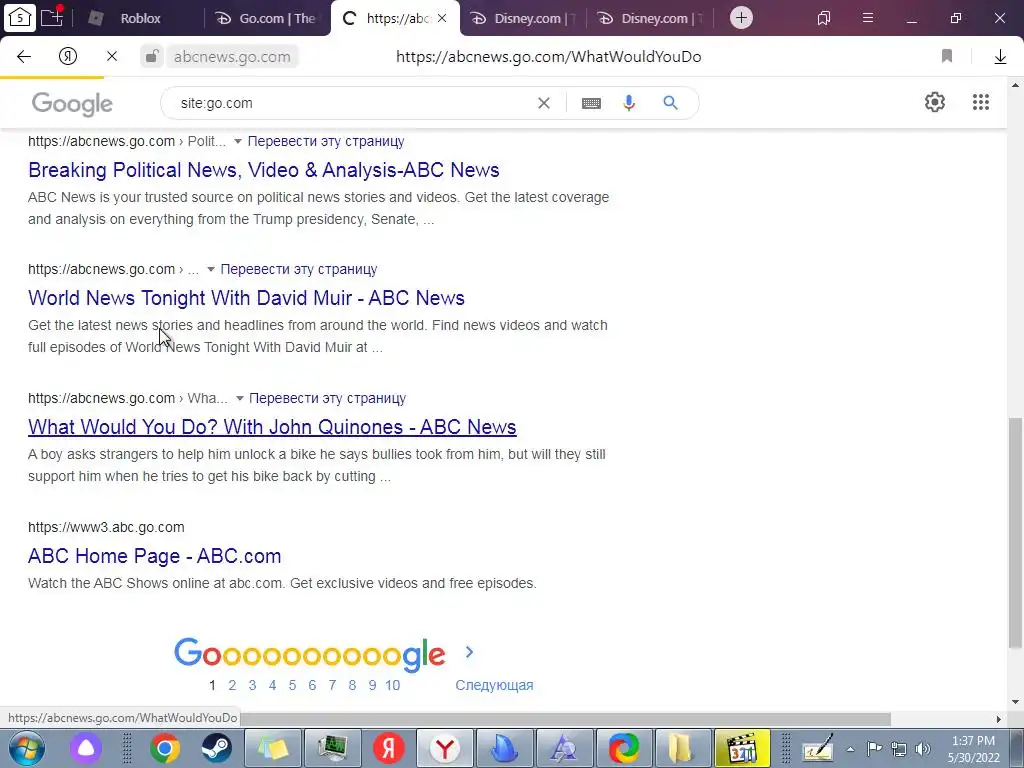Translate the Political News result page

point(326,141)
